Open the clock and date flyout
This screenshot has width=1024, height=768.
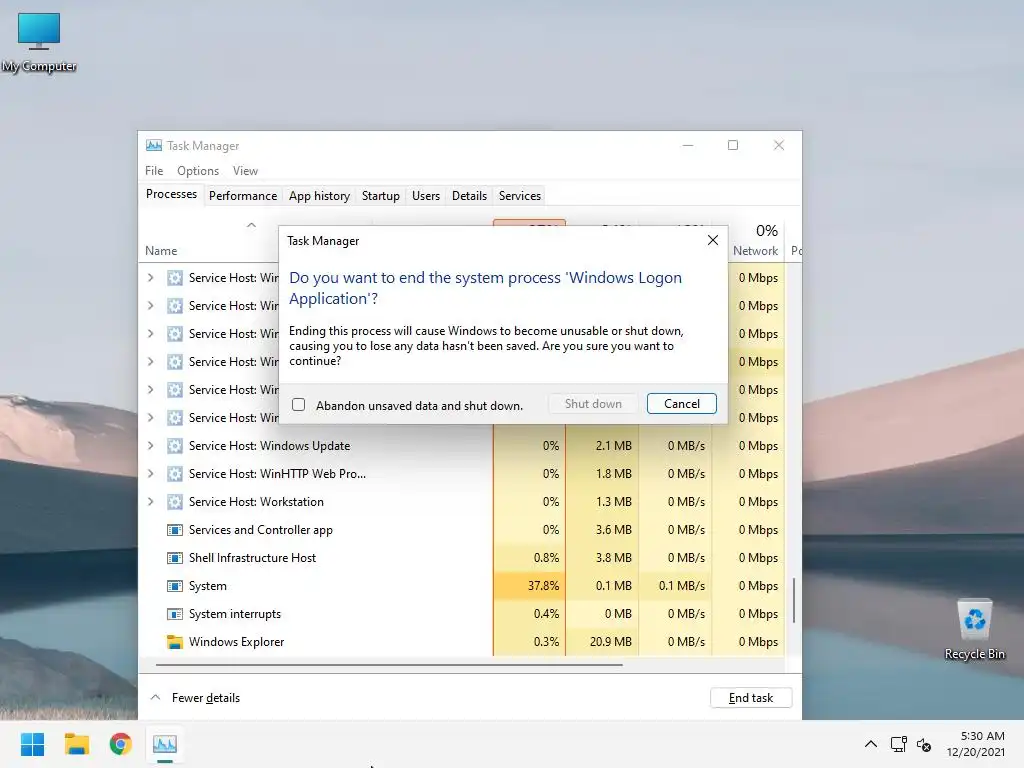pyautogui.click(x=976, y=744)
